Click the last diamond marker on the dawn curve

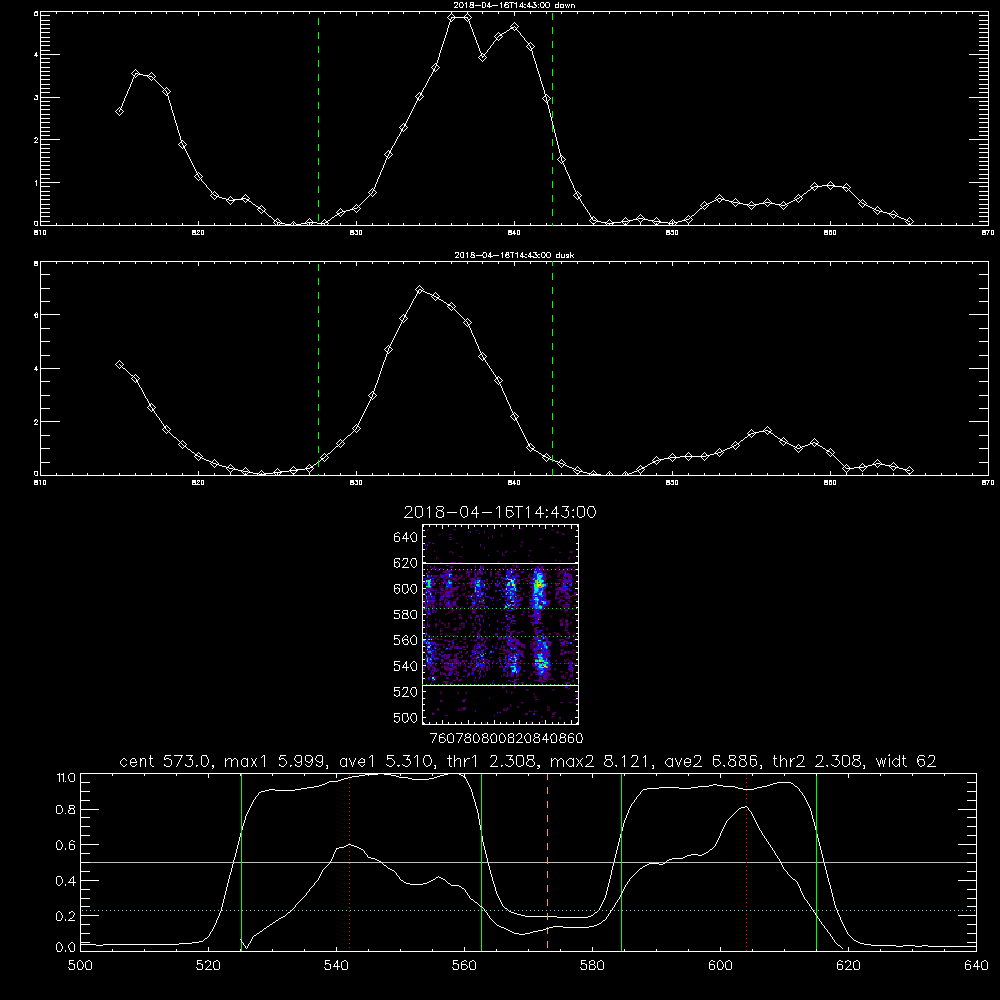909,221
